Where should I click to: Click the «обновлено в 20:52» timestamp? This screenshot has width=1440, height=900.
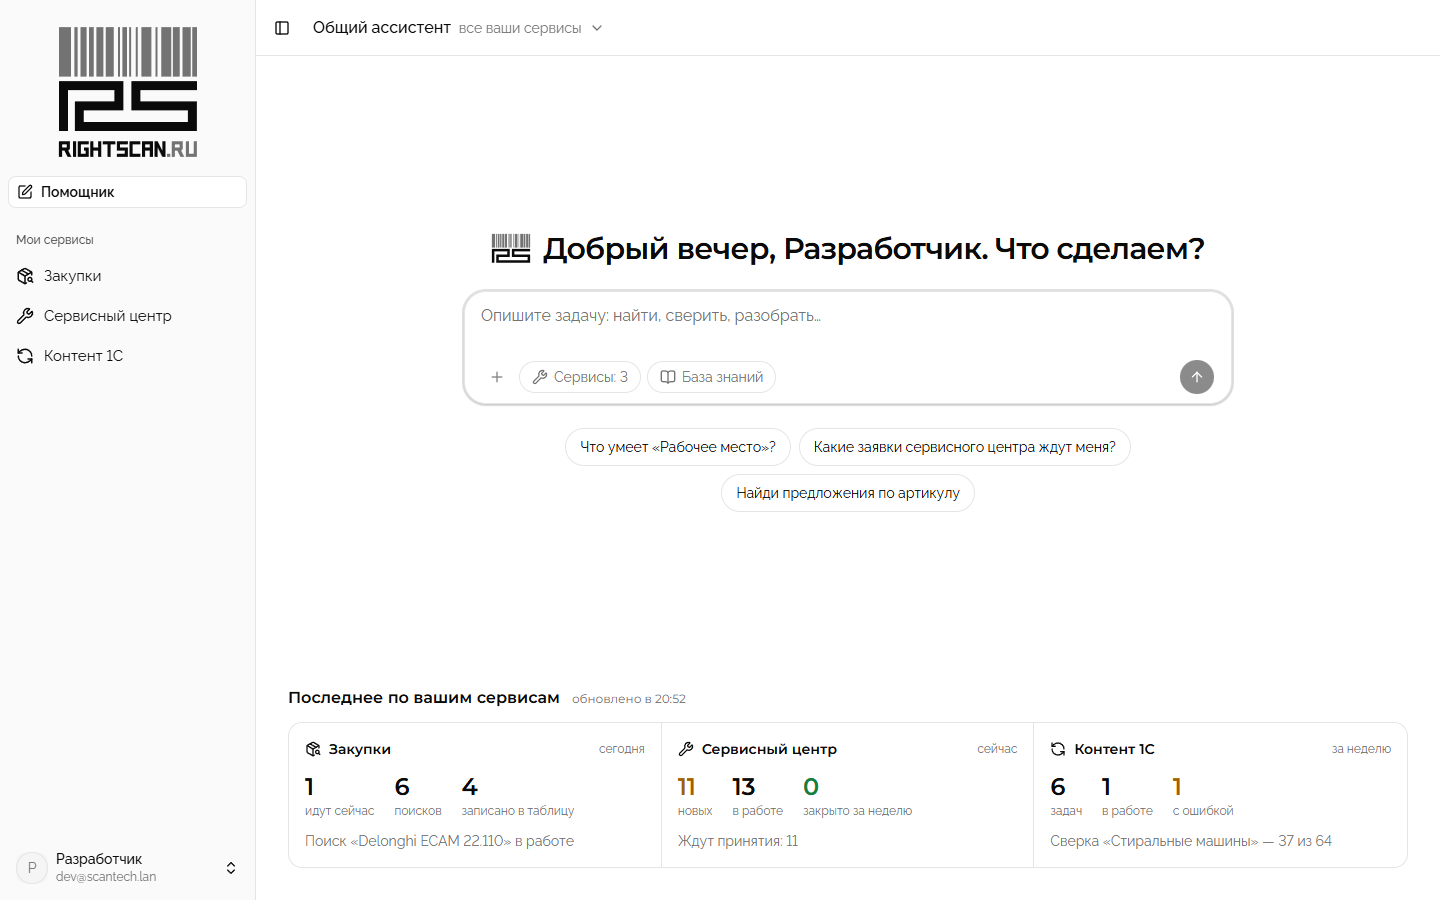click(x=629, y=699)
